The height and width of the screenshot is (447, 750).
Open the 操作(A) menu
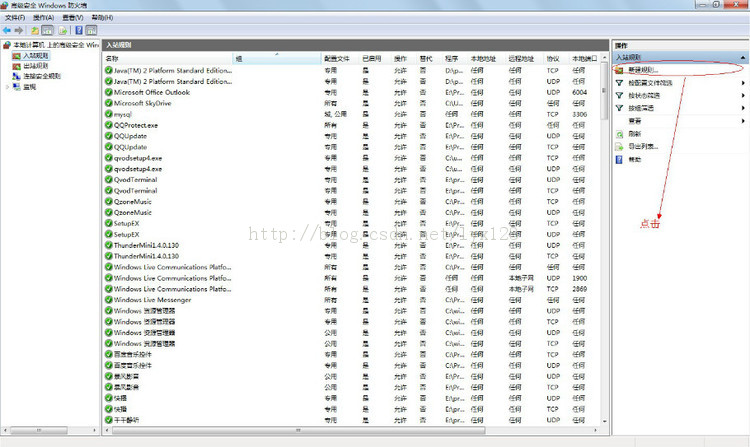(44, 18)
